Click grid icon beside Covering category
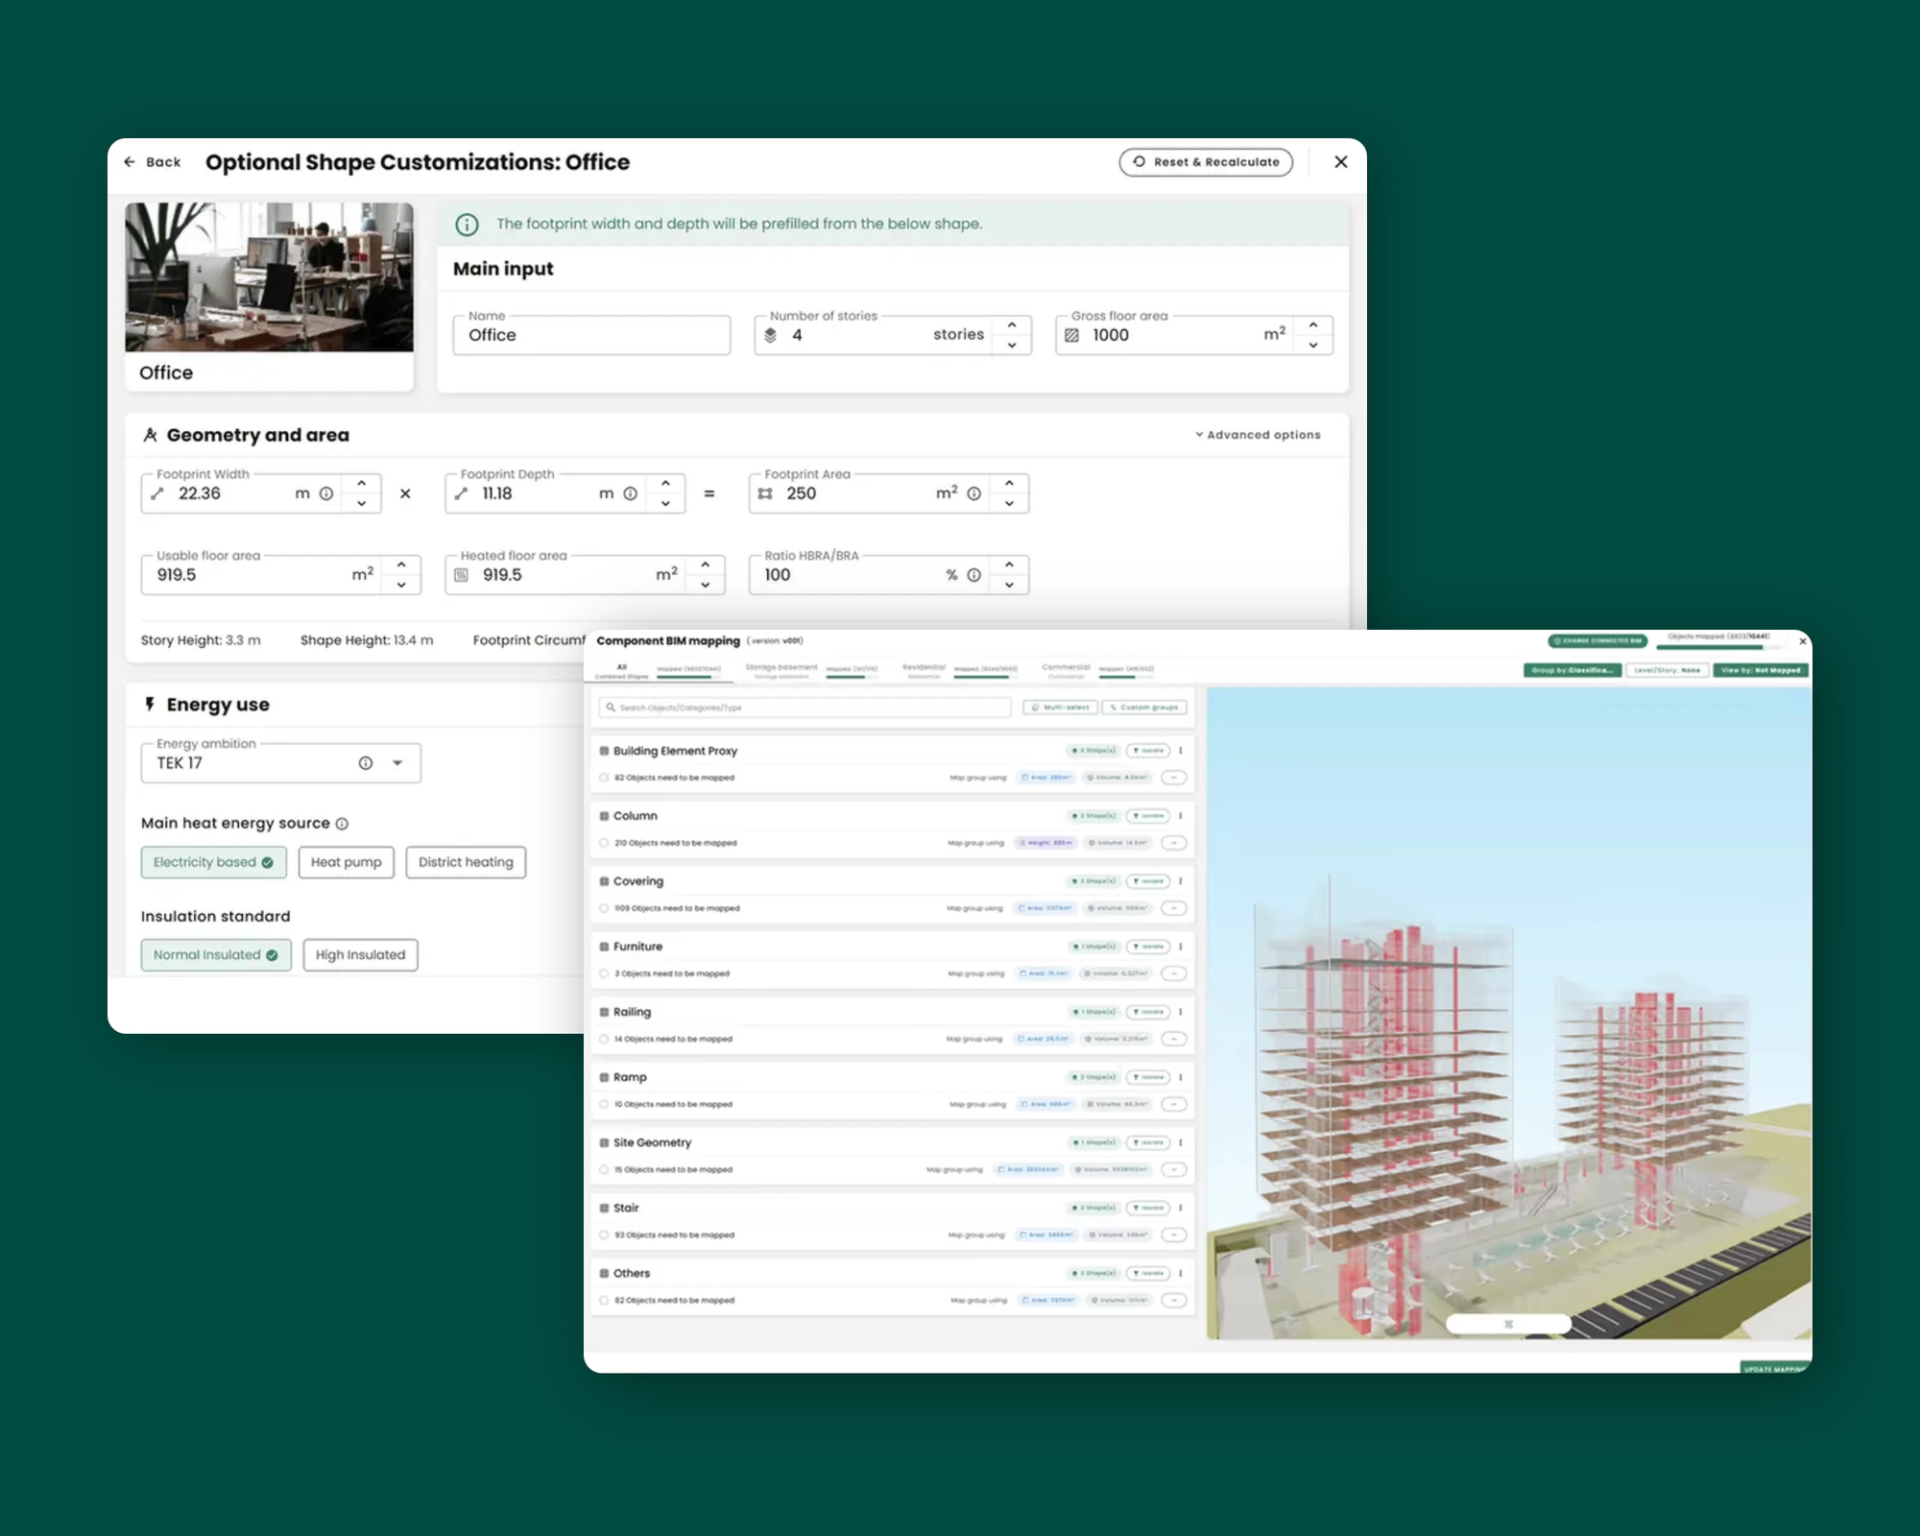 tap(604, 881)
